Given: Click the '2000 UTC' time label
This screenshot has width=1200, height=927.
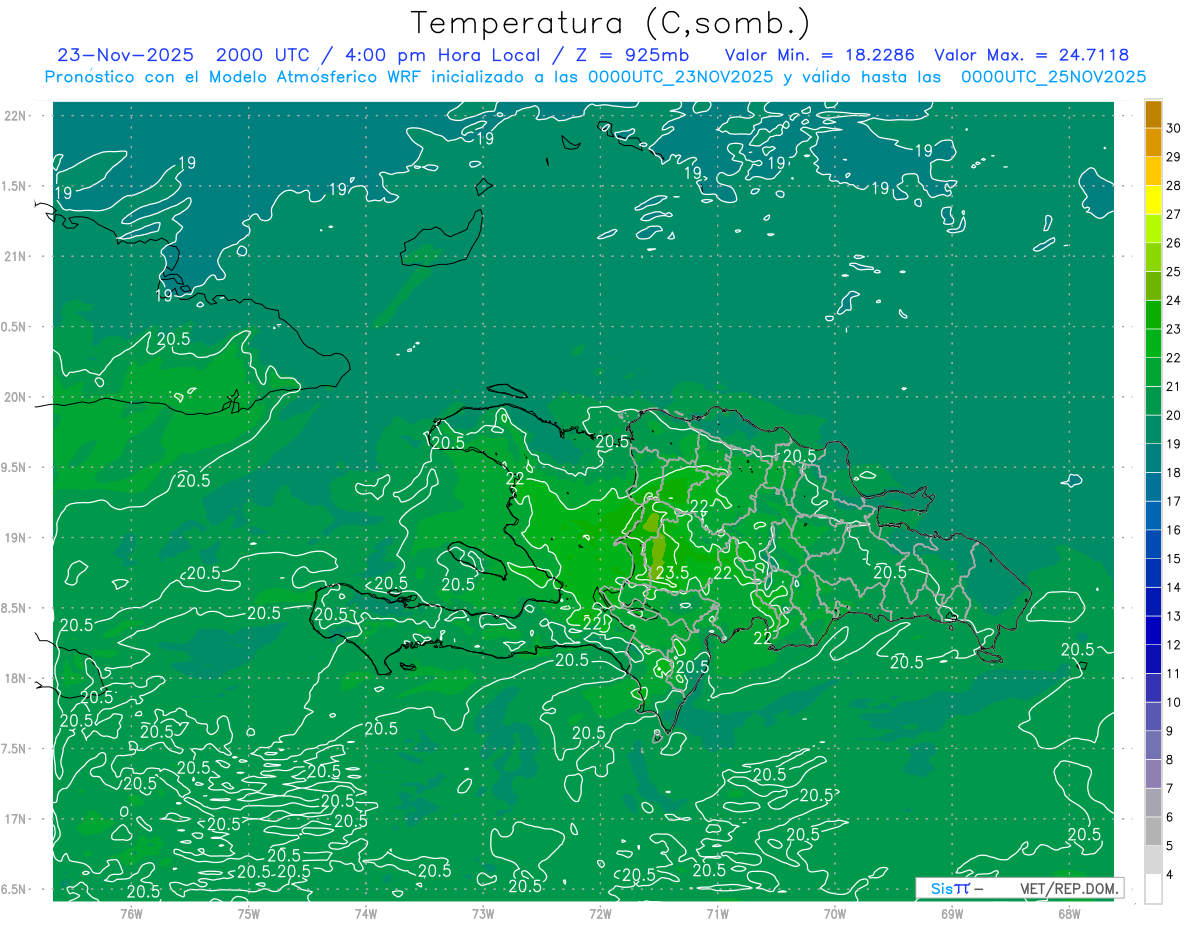Looking at the screenshot, I should 263,55.
